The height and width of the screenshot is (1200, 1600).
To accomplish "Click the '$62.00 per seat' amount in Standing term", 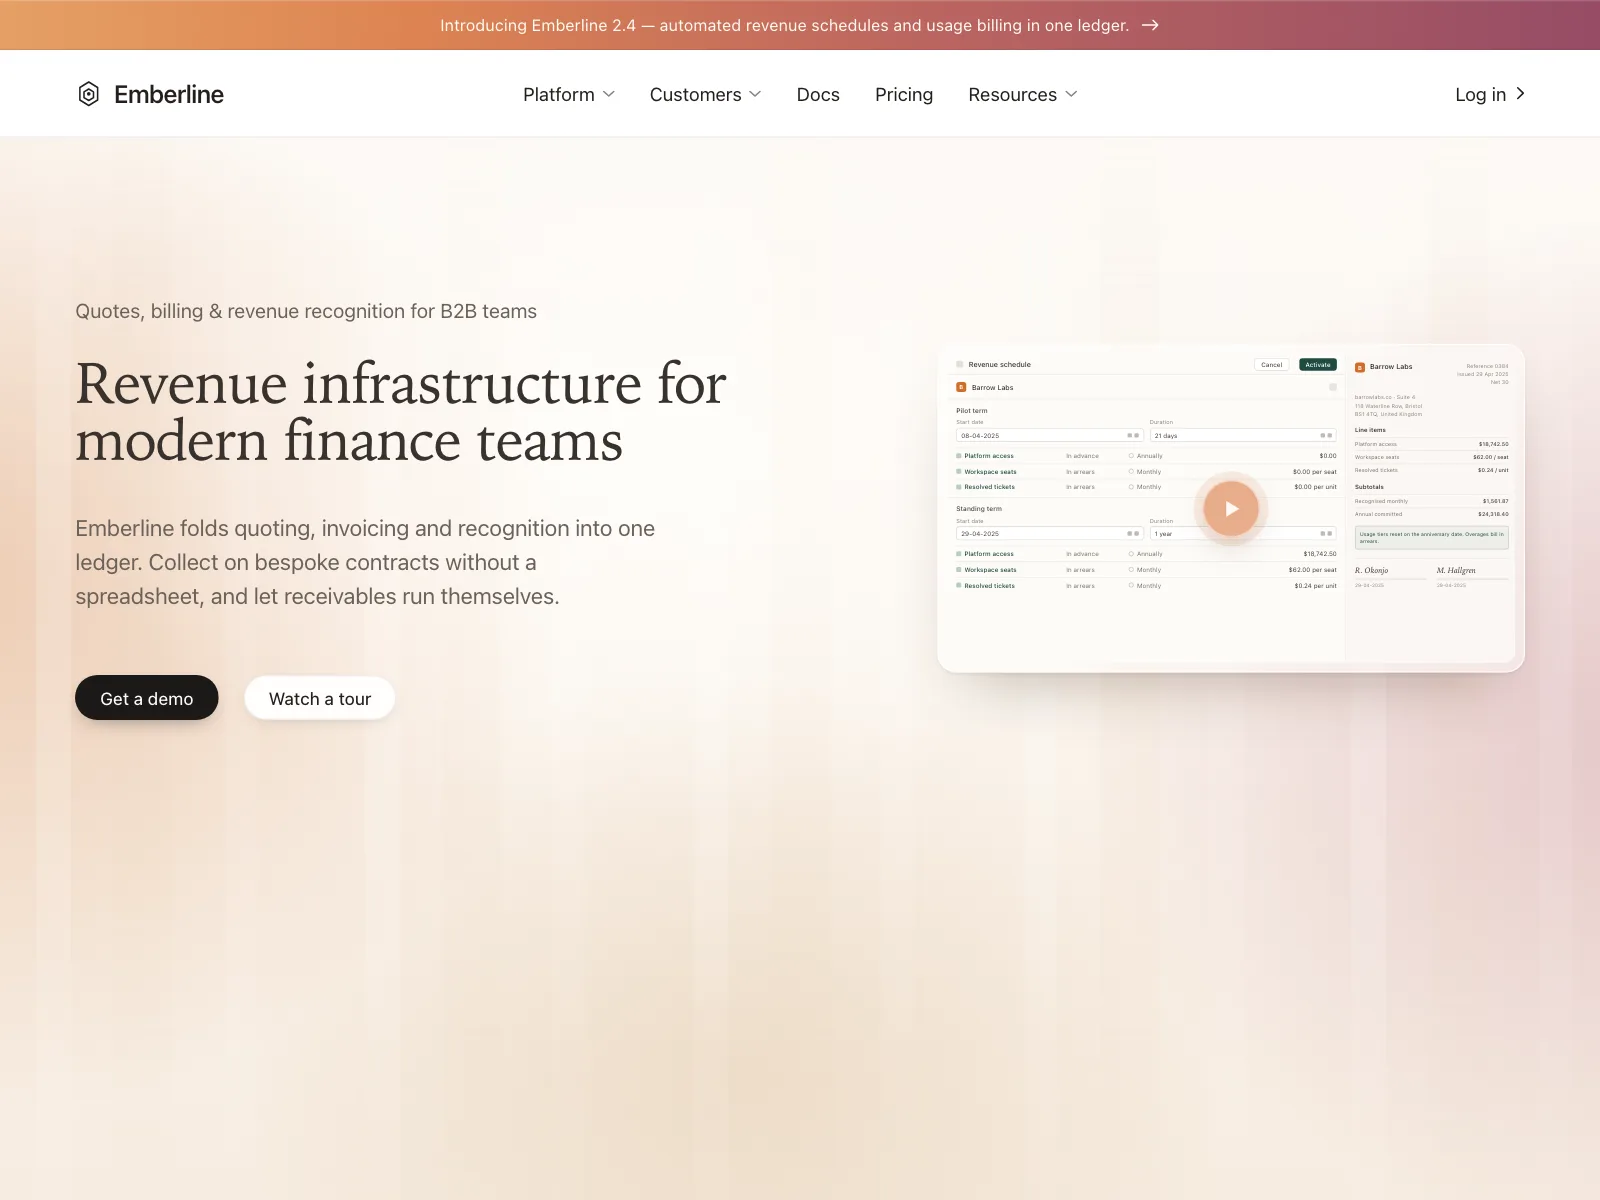I will point(1312,570).
